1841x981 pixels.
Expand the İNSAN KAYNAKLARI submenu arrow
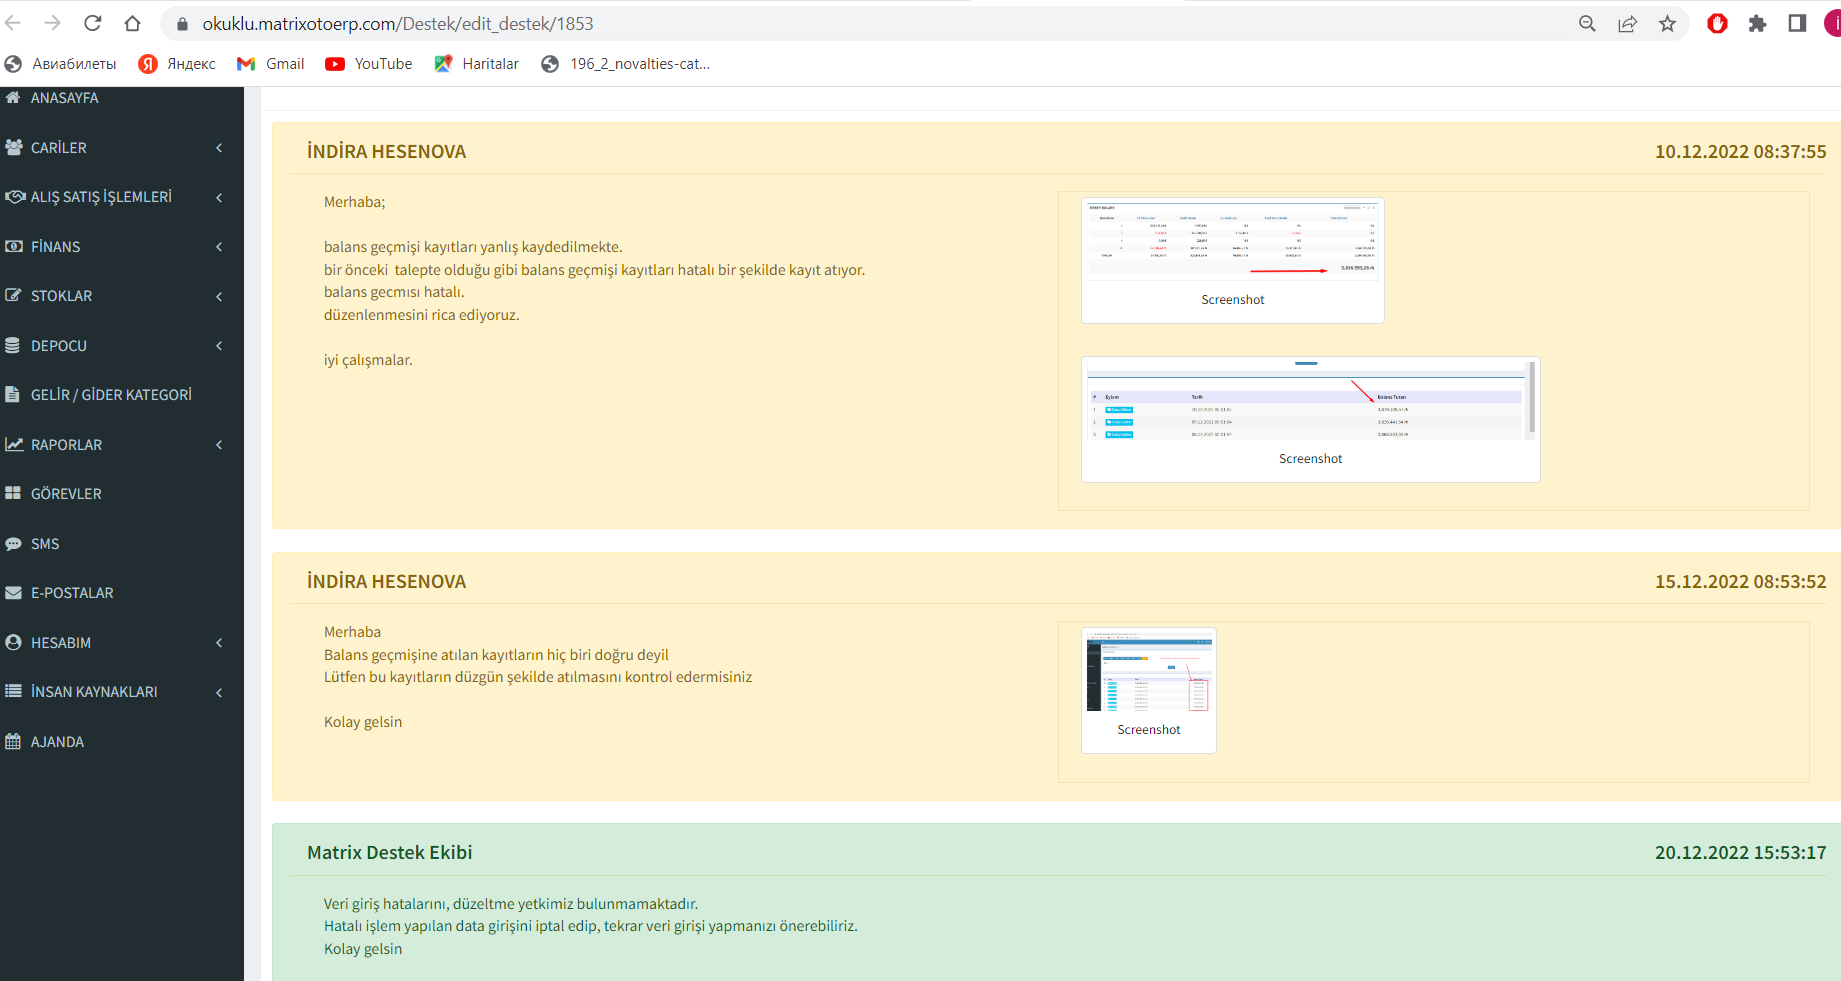(x=219, y=692)
